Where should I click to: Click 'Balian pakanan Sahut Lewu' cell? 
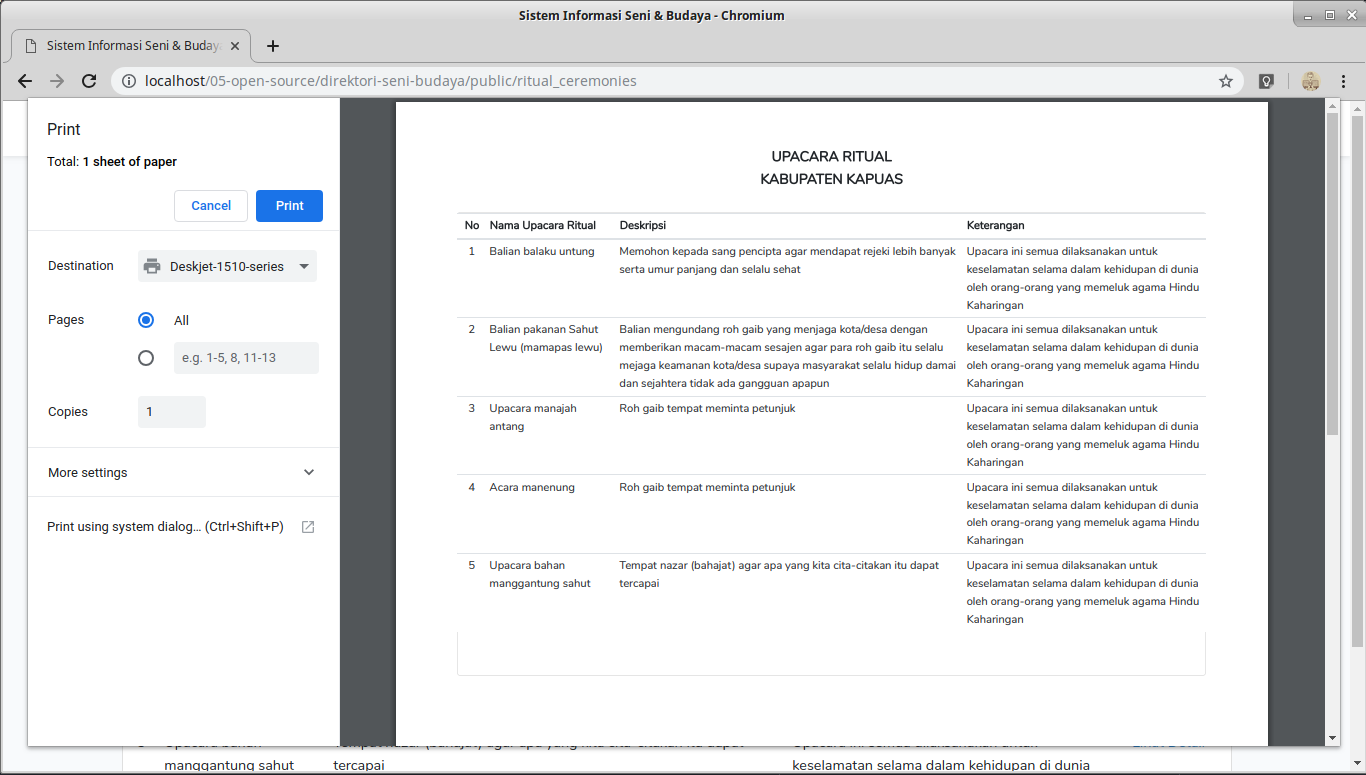pos(546,338)
